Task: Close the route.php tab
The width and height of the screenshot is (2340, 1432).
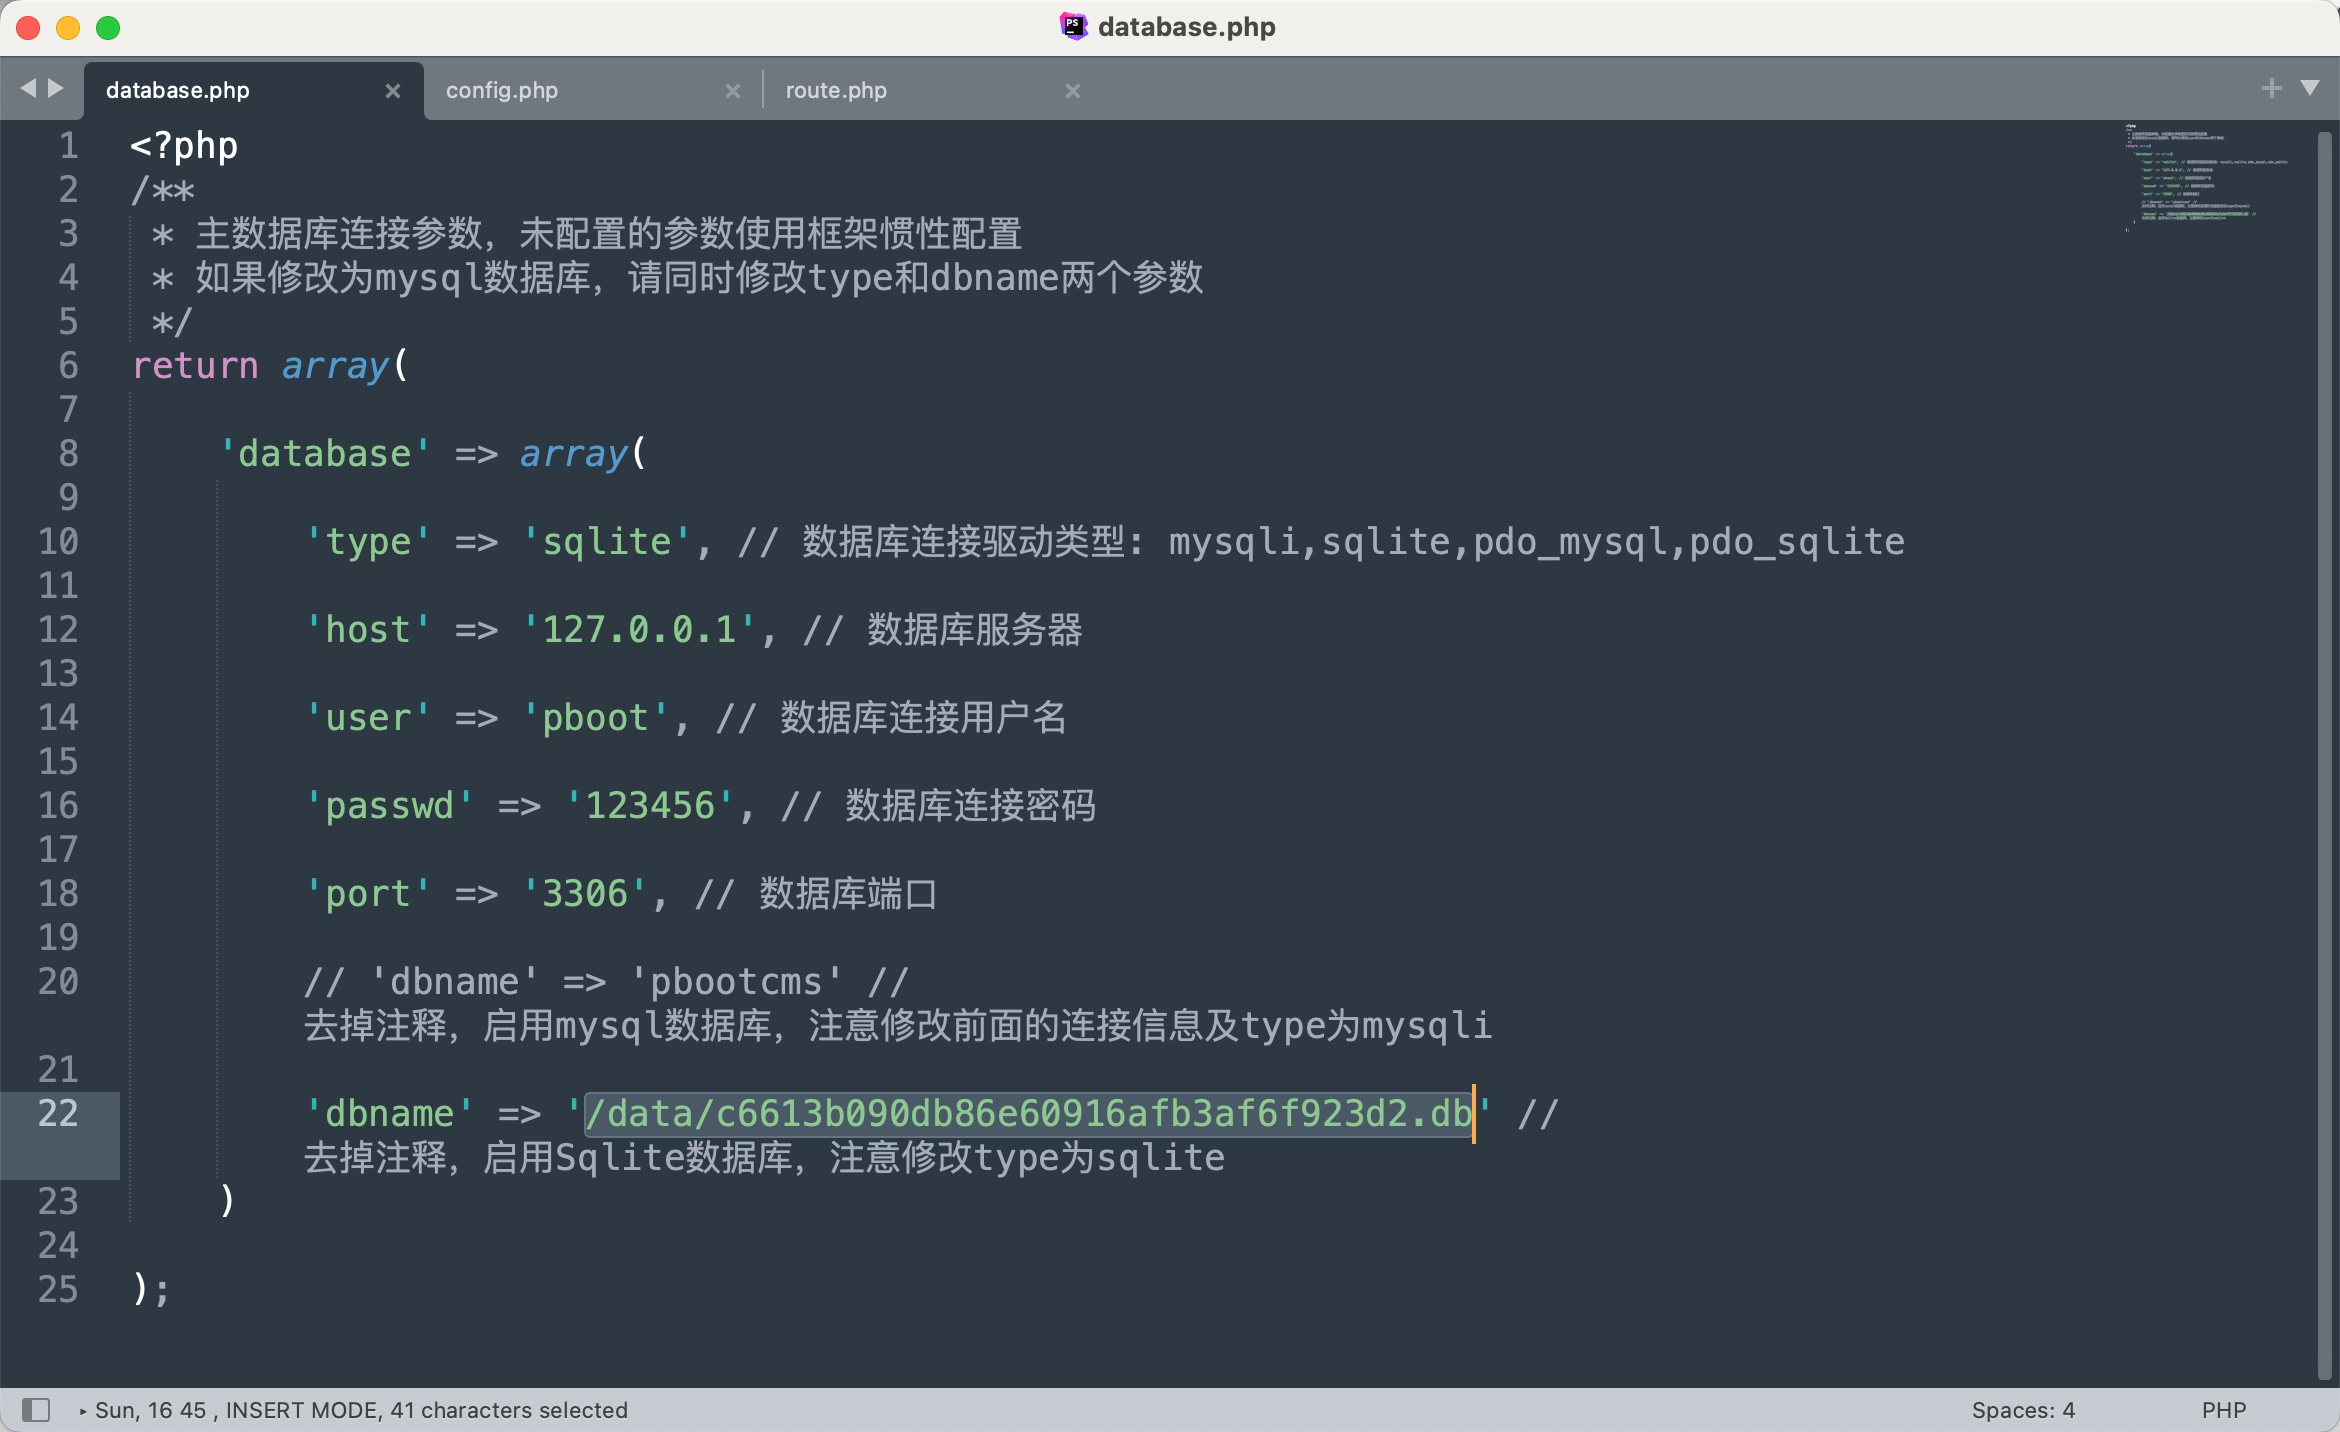Action: tap(1073, 91)
